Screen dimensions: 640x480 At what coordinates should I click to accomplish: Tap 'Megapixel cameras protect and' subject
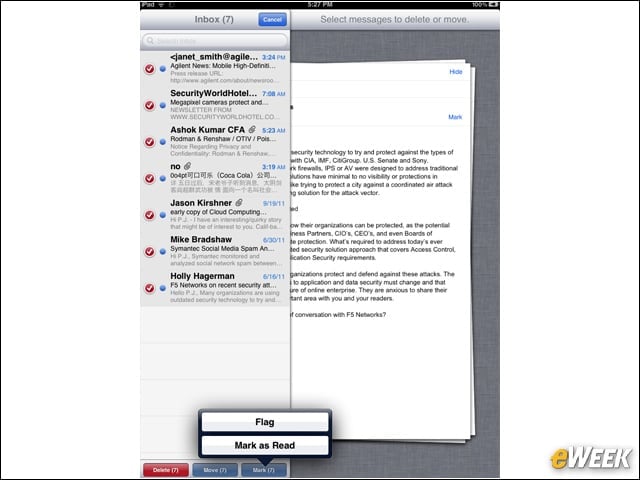(x=219, y=102)
